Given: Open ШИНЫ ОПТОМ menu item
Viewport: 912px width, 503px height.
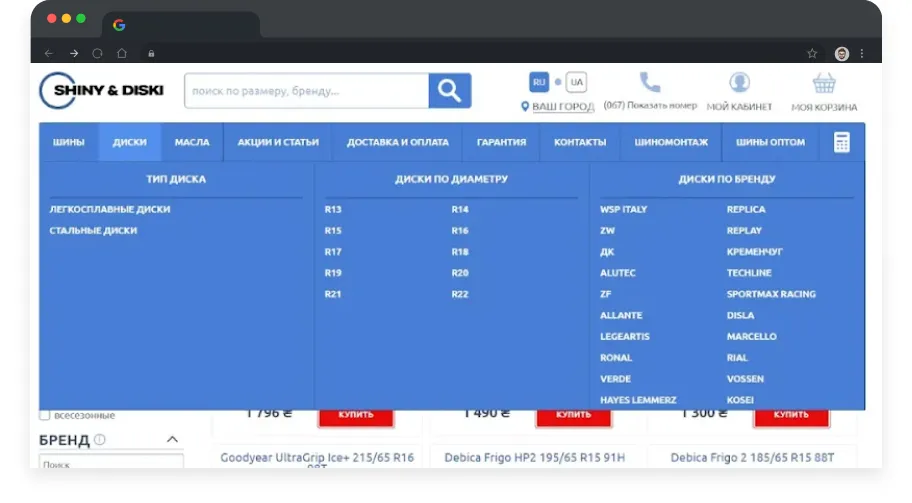Looking at the screenshot, I should point(771,142).
